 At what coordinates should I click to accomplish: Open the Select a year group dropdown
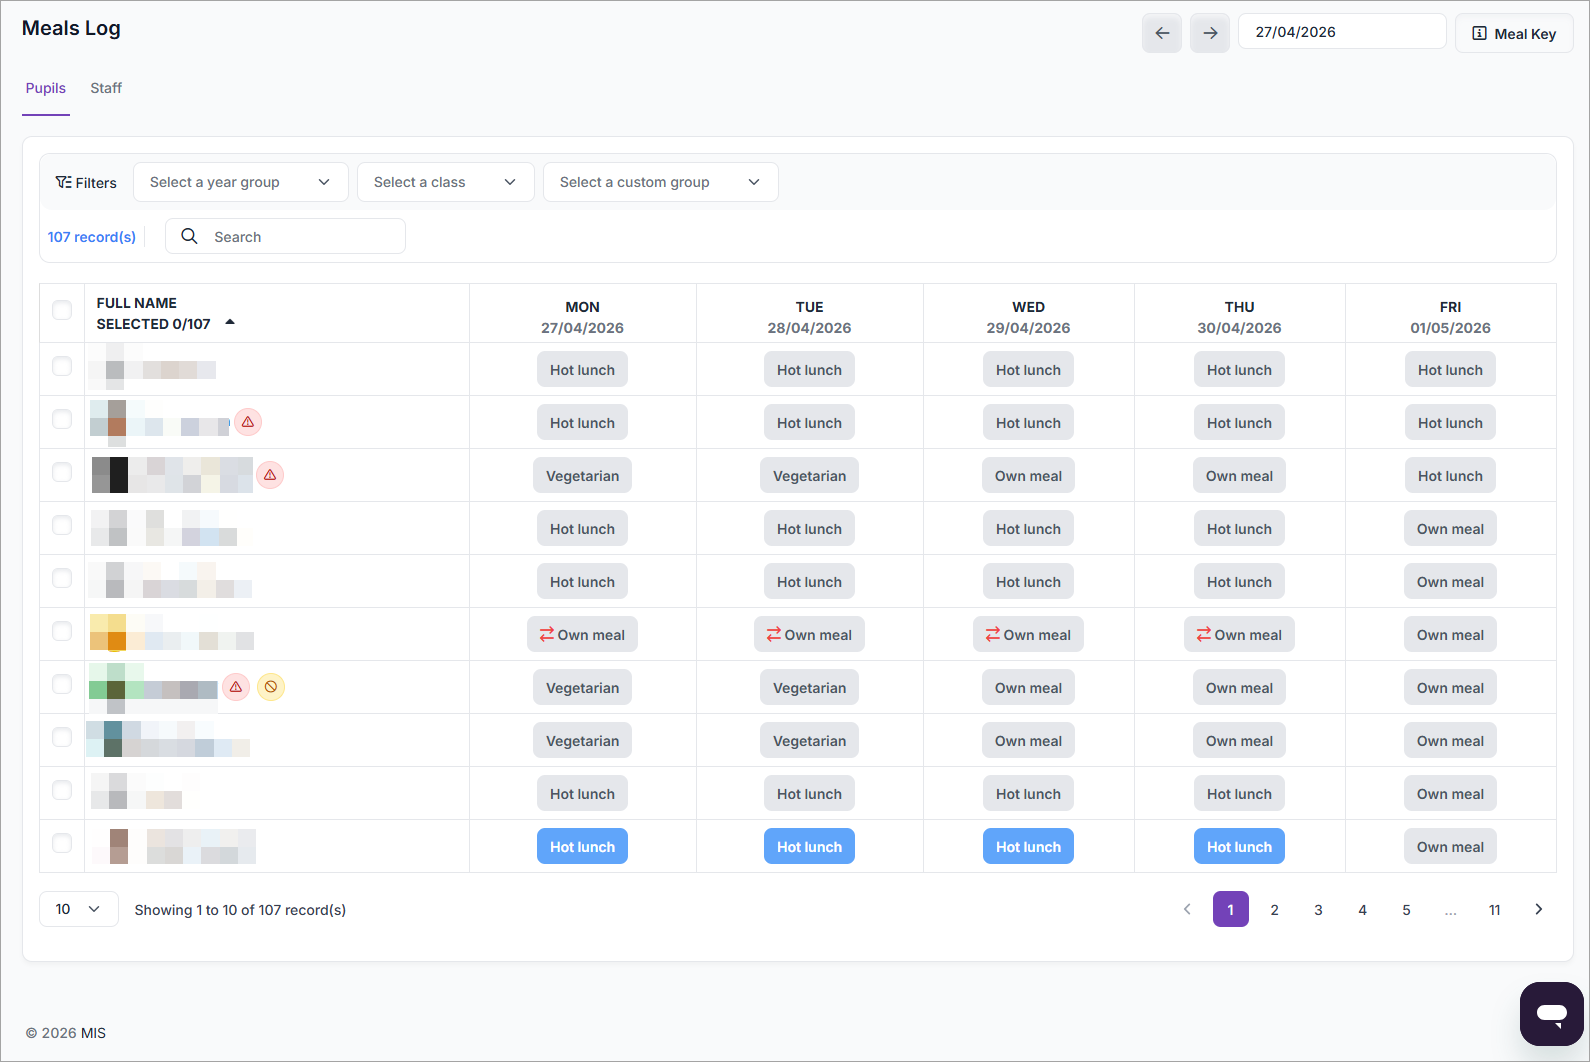tap(240, 182)
